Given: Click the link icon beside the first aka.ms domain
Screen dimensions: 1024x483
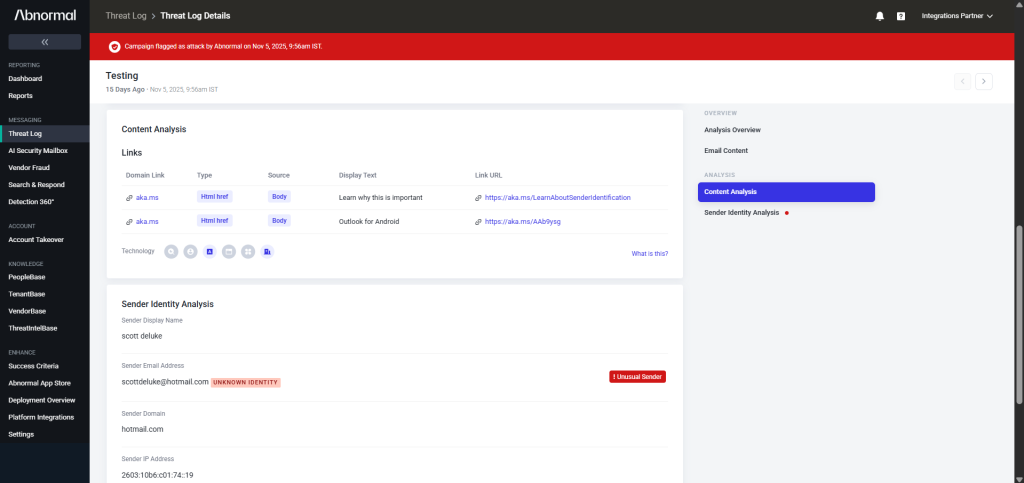Looking at the screenshot, I should [x=129, y=197].
